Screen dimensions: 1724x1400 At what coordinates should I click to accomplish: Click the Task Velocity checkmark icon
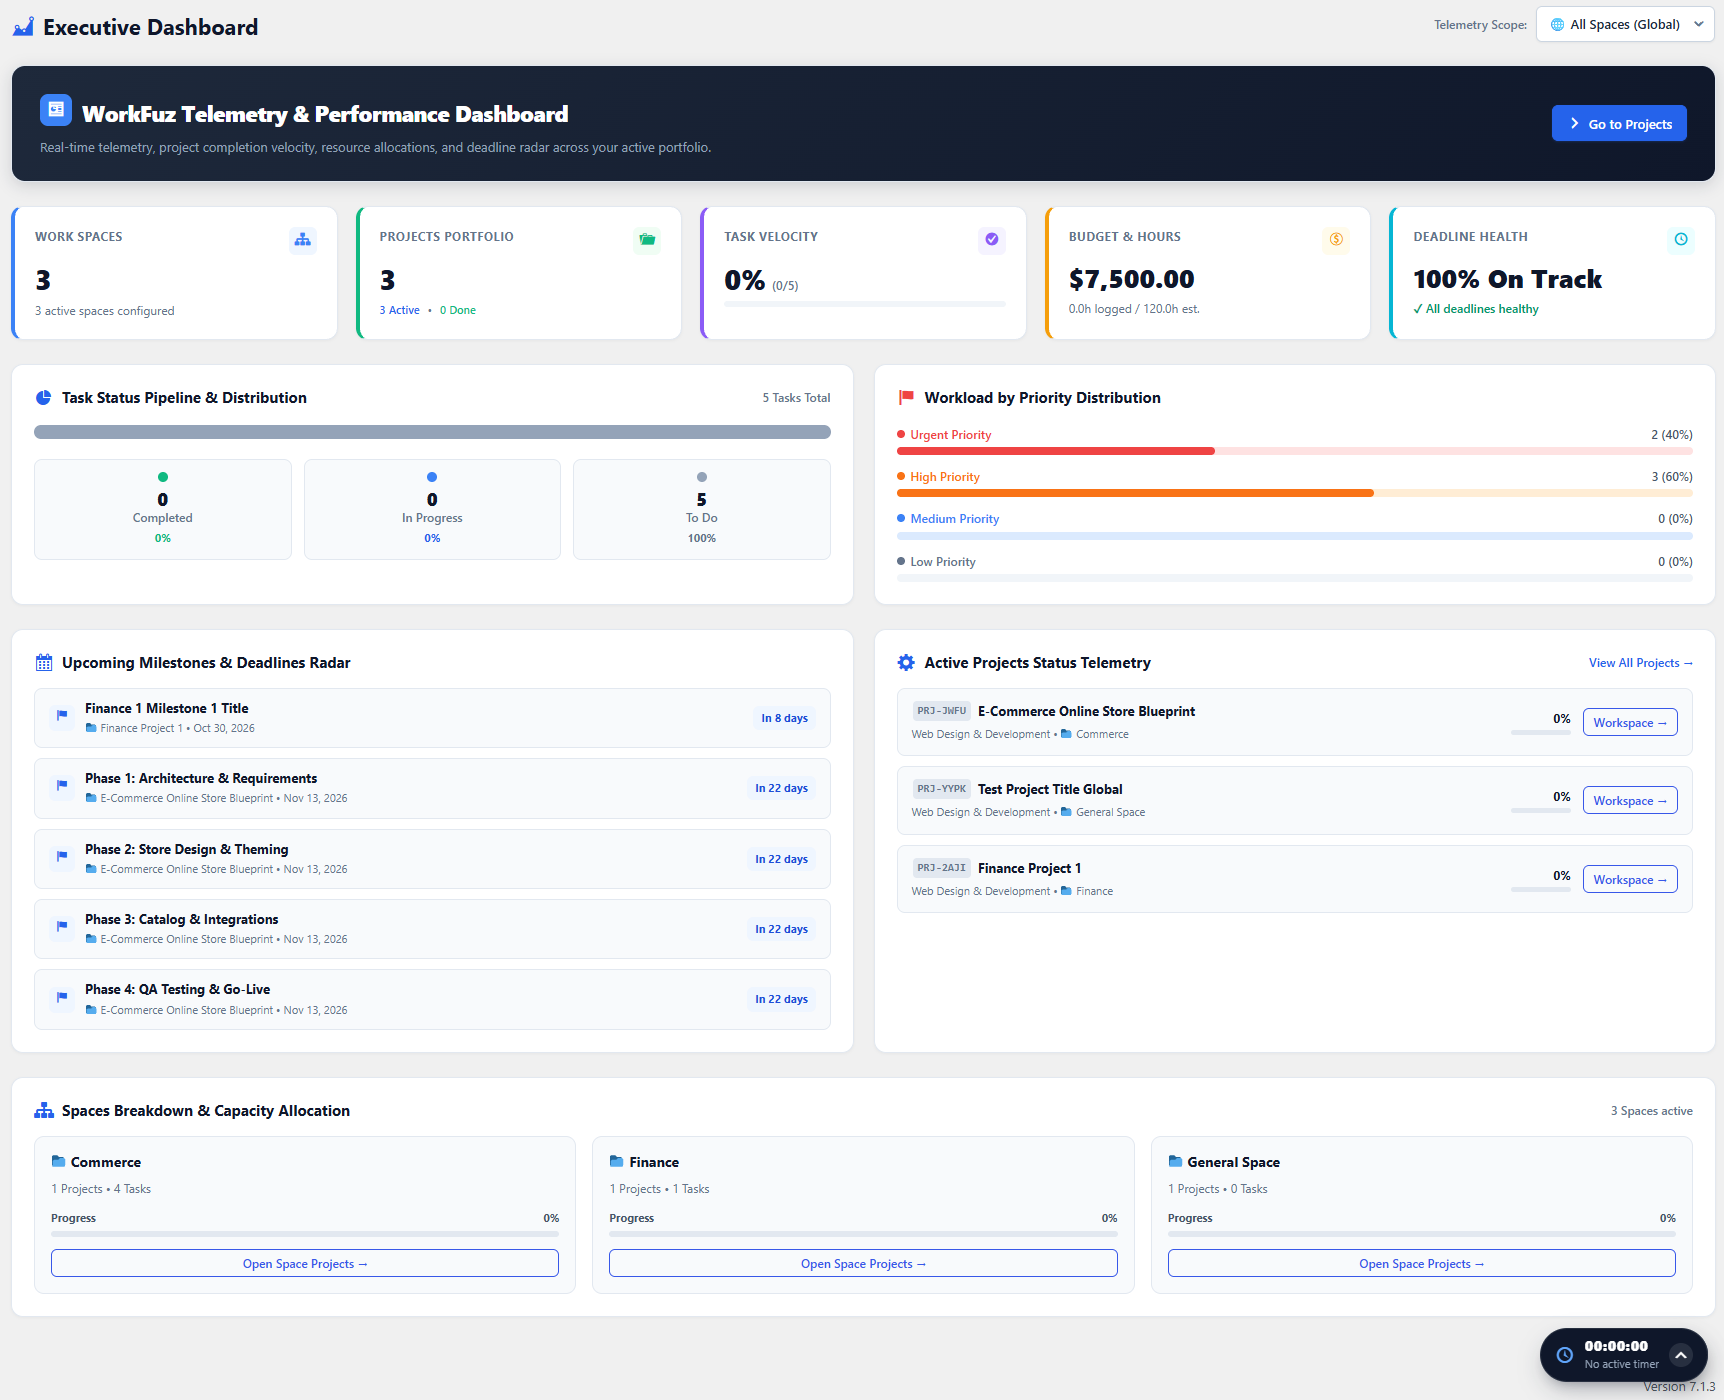pos(992,240)
